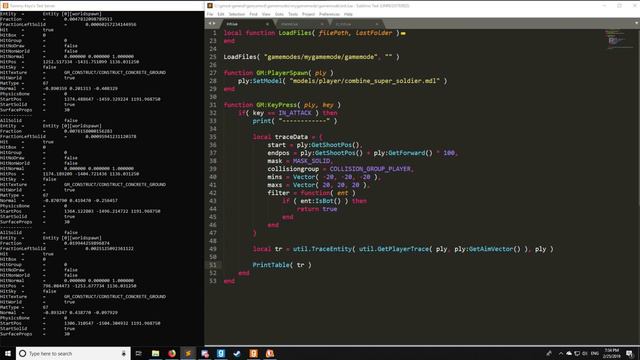Click the tab scroll arrows left of tabs
The image size is (640, 360).
(x=212, y=24)
